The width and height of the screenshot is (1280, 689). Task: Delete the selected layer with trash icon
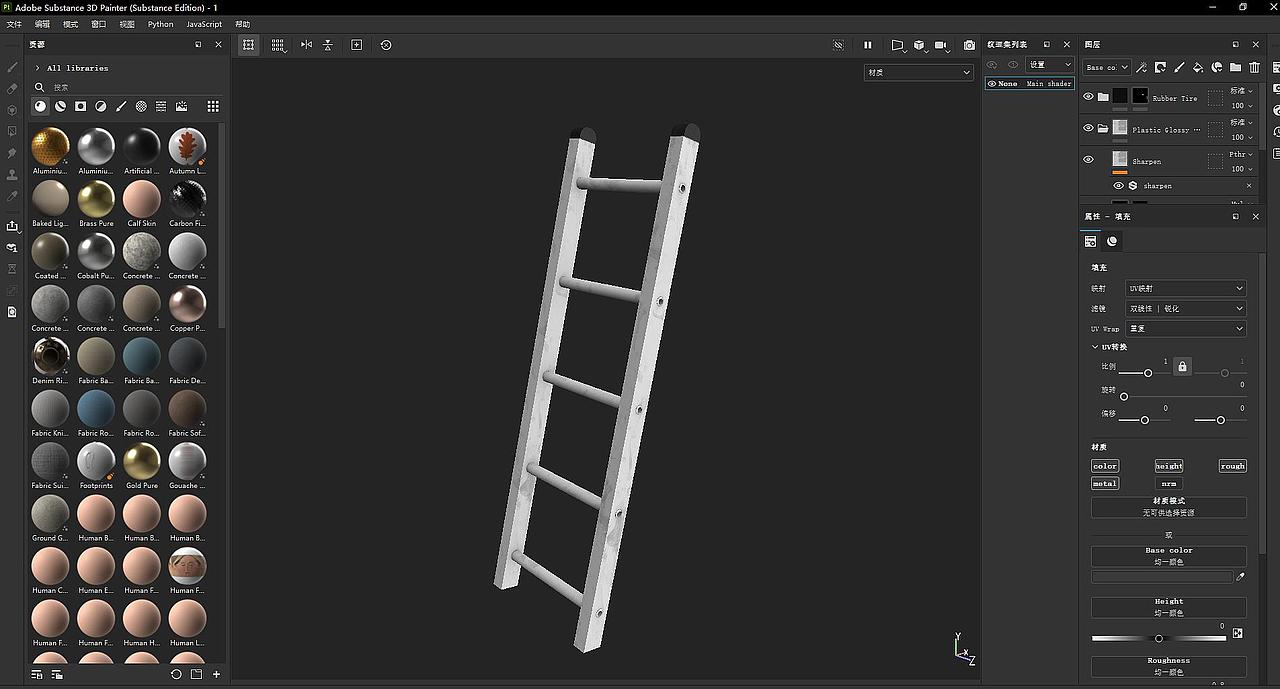point(1255,67)
